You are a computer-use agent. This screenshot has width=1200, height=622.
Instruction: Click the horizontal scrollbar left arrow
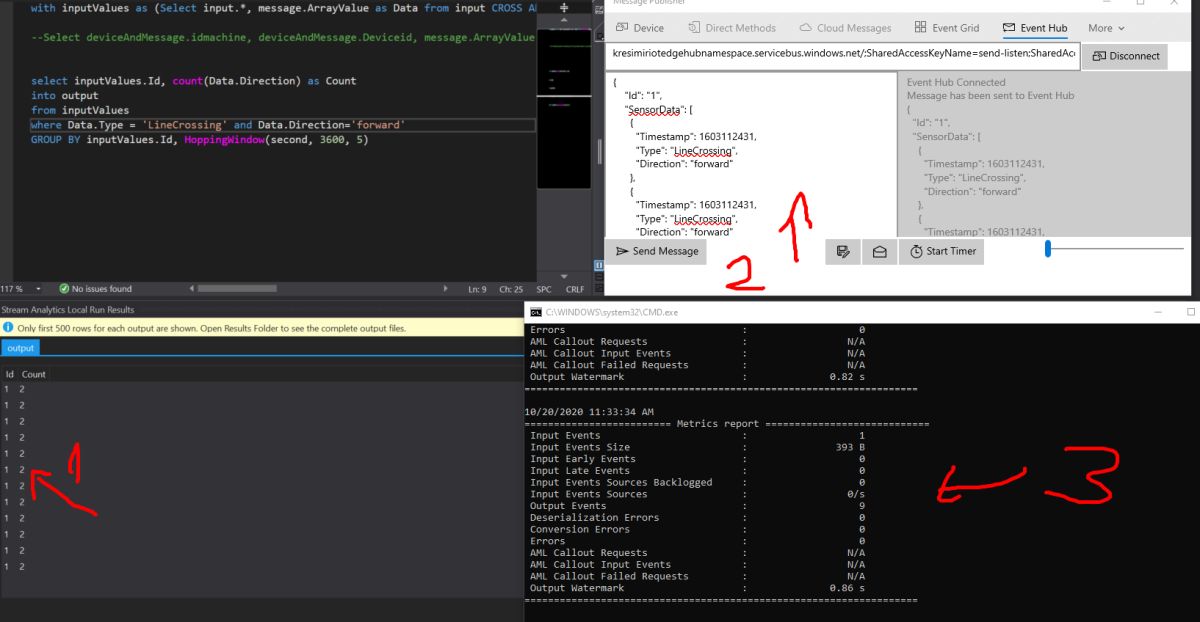[x=190, y=289]
